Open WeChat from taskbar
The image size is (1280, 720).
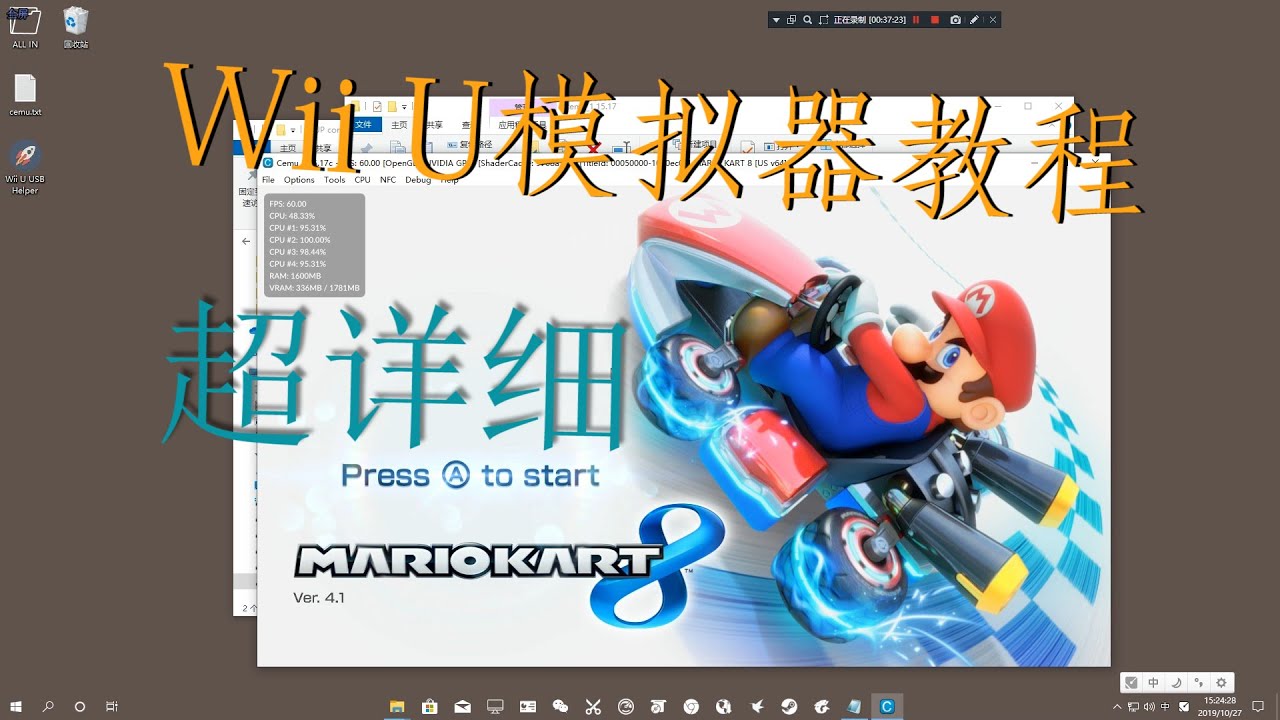point(560,706)
